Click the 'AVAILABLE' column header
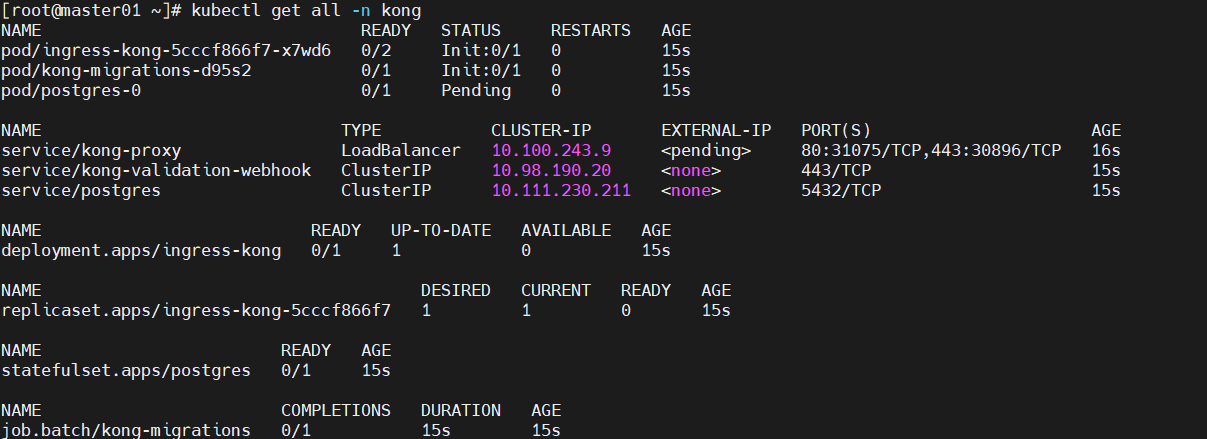Image resolution: width=1207 pixels, height=439 pixels. (566, 230)
